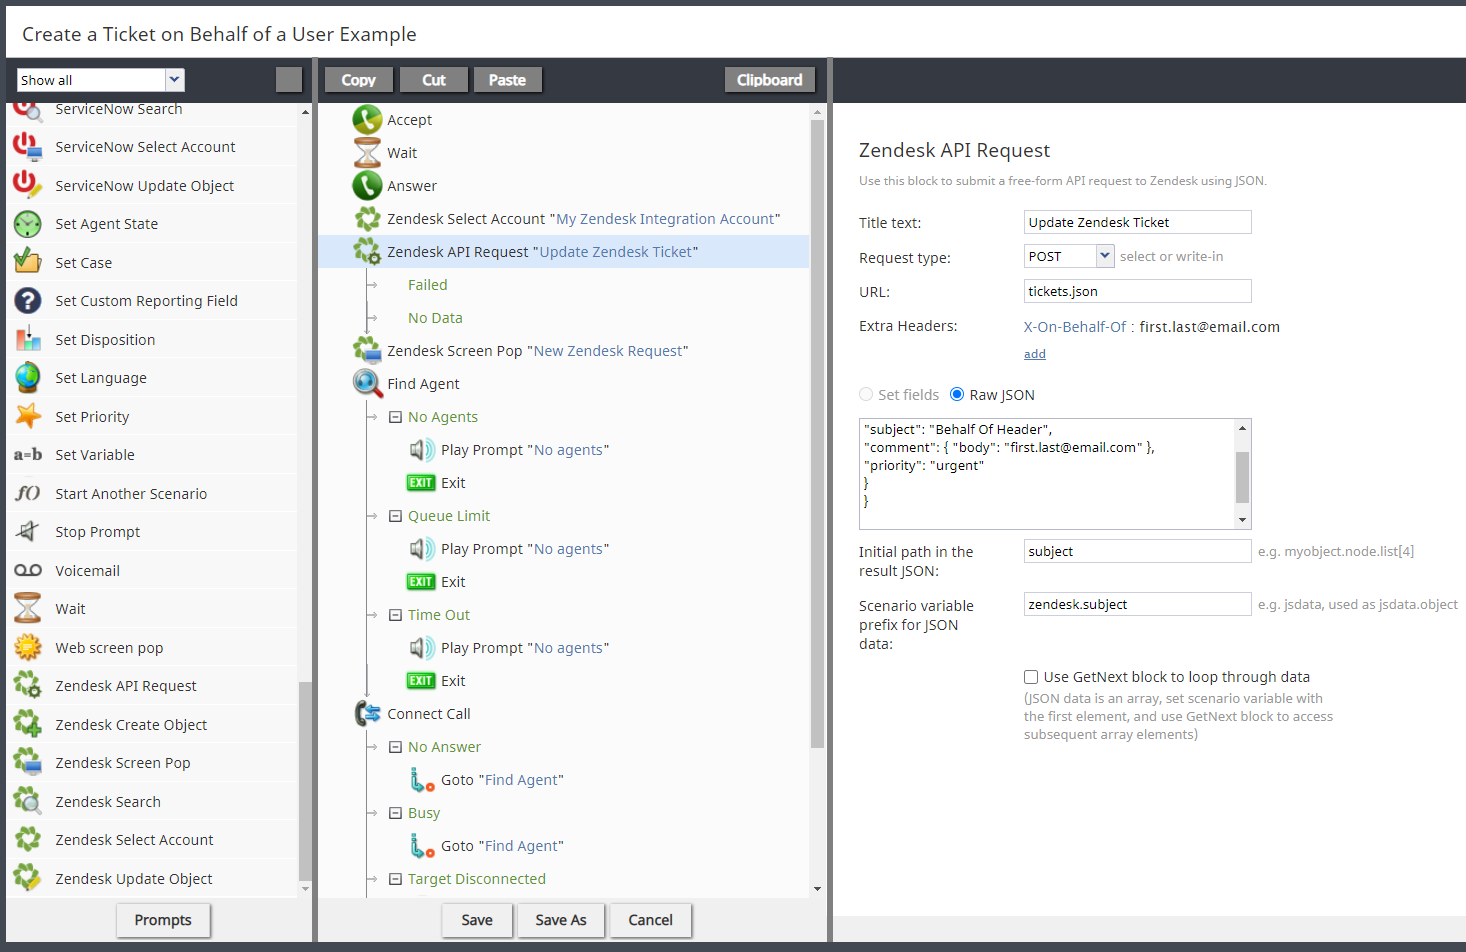Select the No Data exit of API Request
The height and width of the screenshot is (952, 1466).
pyautogui.click(x=435, y=318)
